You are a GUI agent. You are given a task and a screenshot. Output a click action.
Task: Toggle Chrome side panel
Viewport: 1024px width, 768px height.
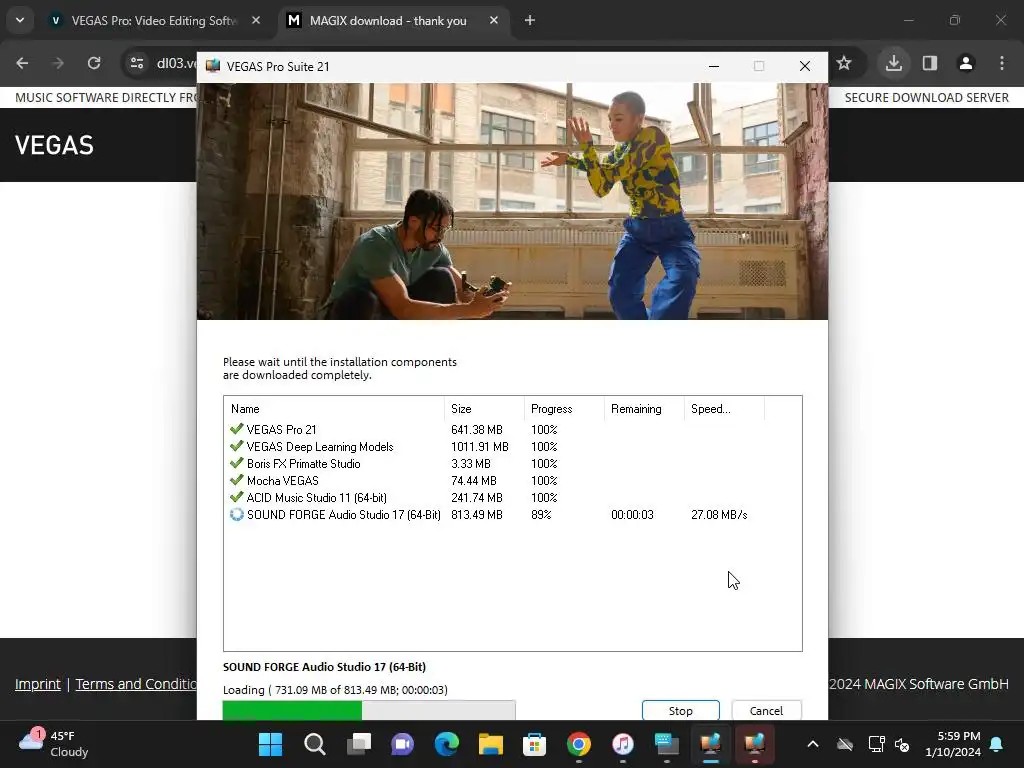[x=930, y=63]
